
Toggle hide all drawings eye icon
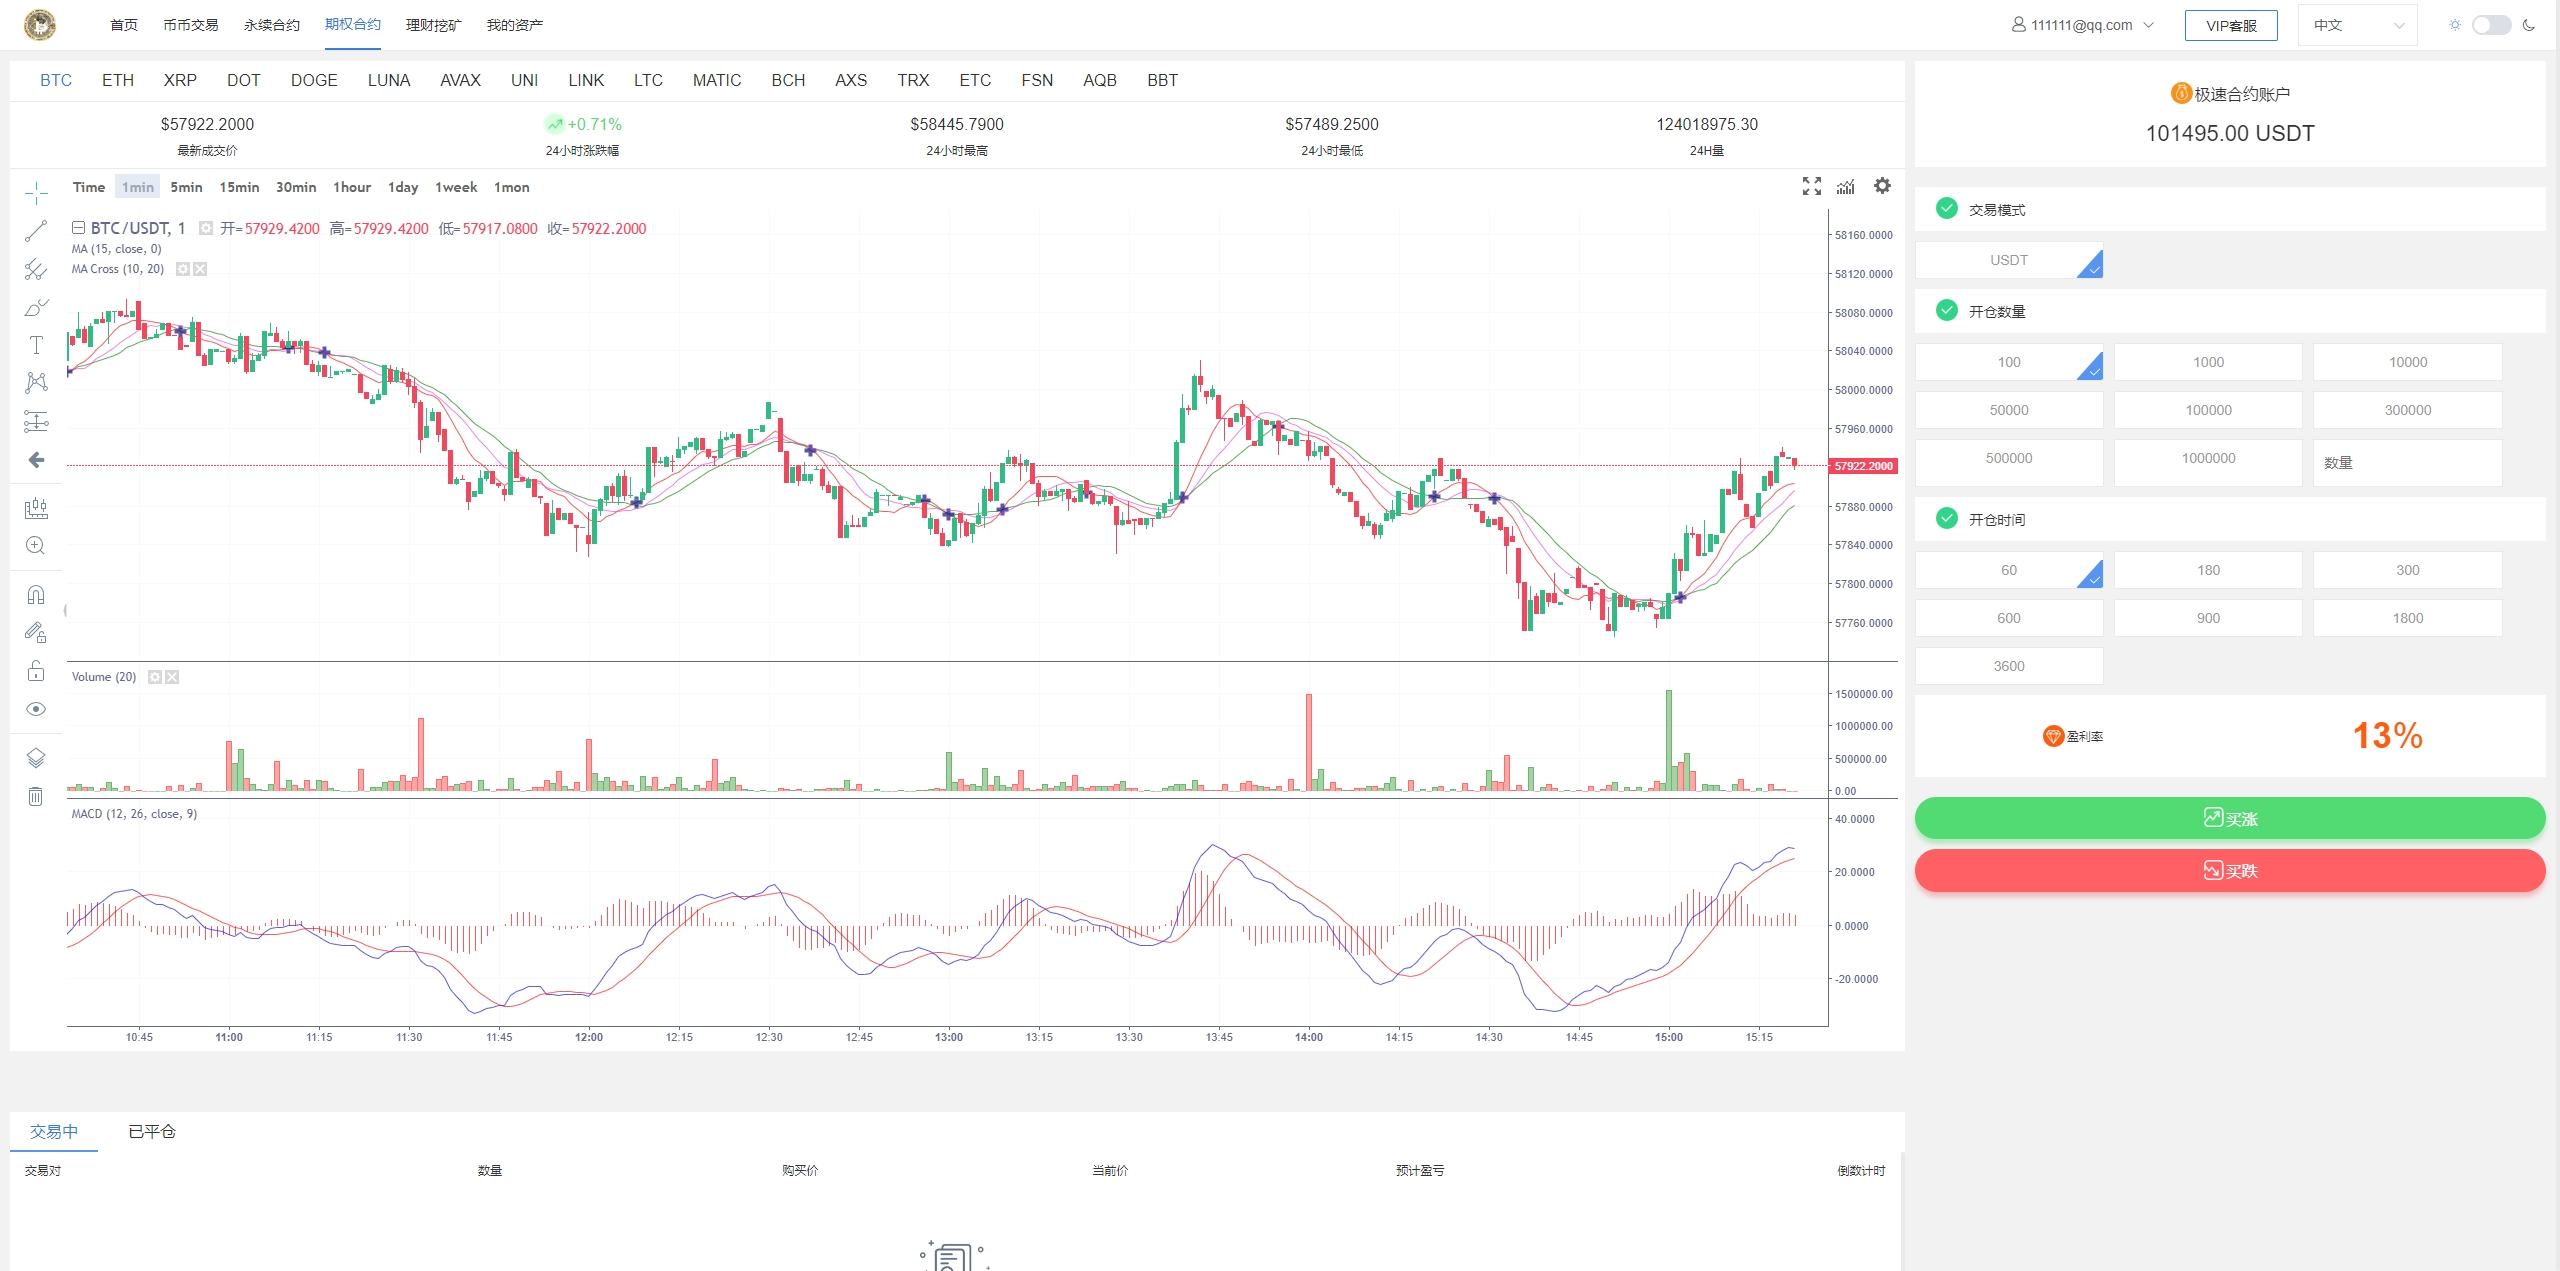coord(36,709)
